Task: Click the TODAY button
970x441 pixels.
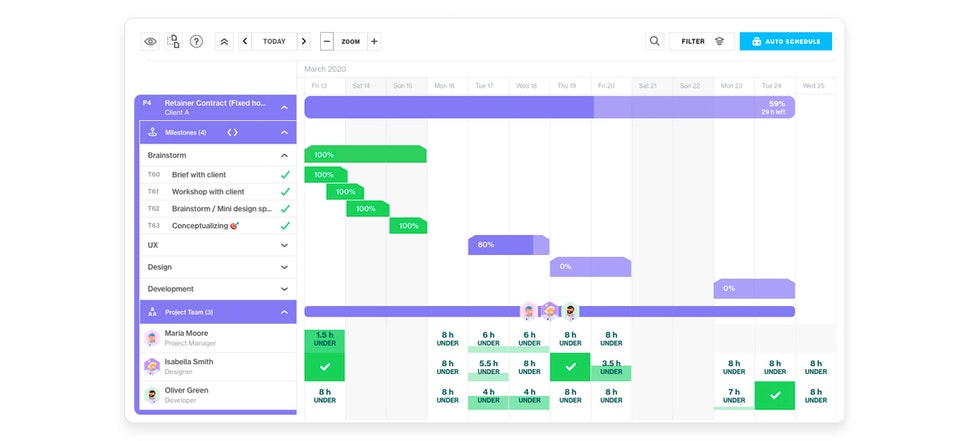Action: point(274,41)
